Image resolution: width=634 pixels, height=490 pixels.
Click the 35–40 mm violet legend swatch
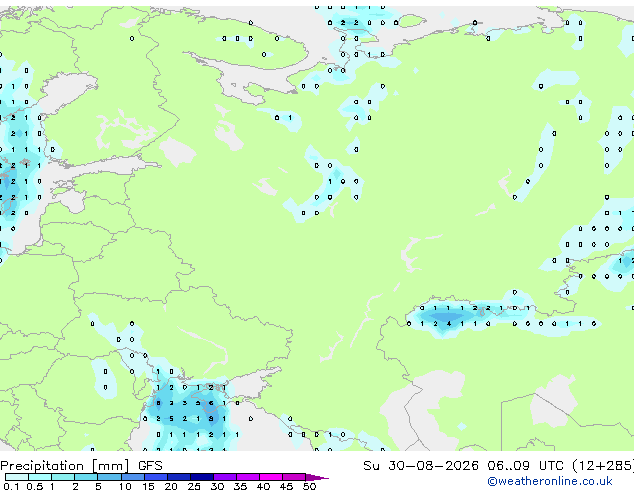coord(247,477)
